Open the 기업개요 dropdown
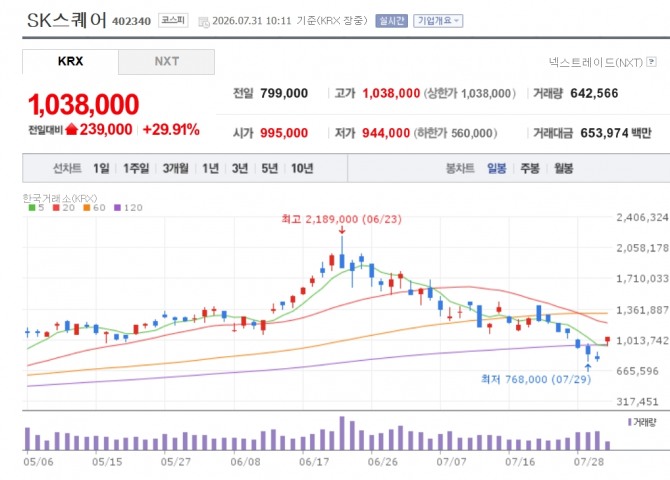 438,21
